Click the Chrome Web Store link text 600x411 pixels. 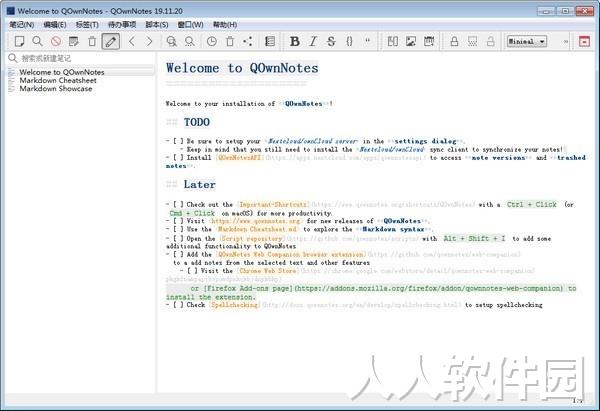[x=267, y=271]
